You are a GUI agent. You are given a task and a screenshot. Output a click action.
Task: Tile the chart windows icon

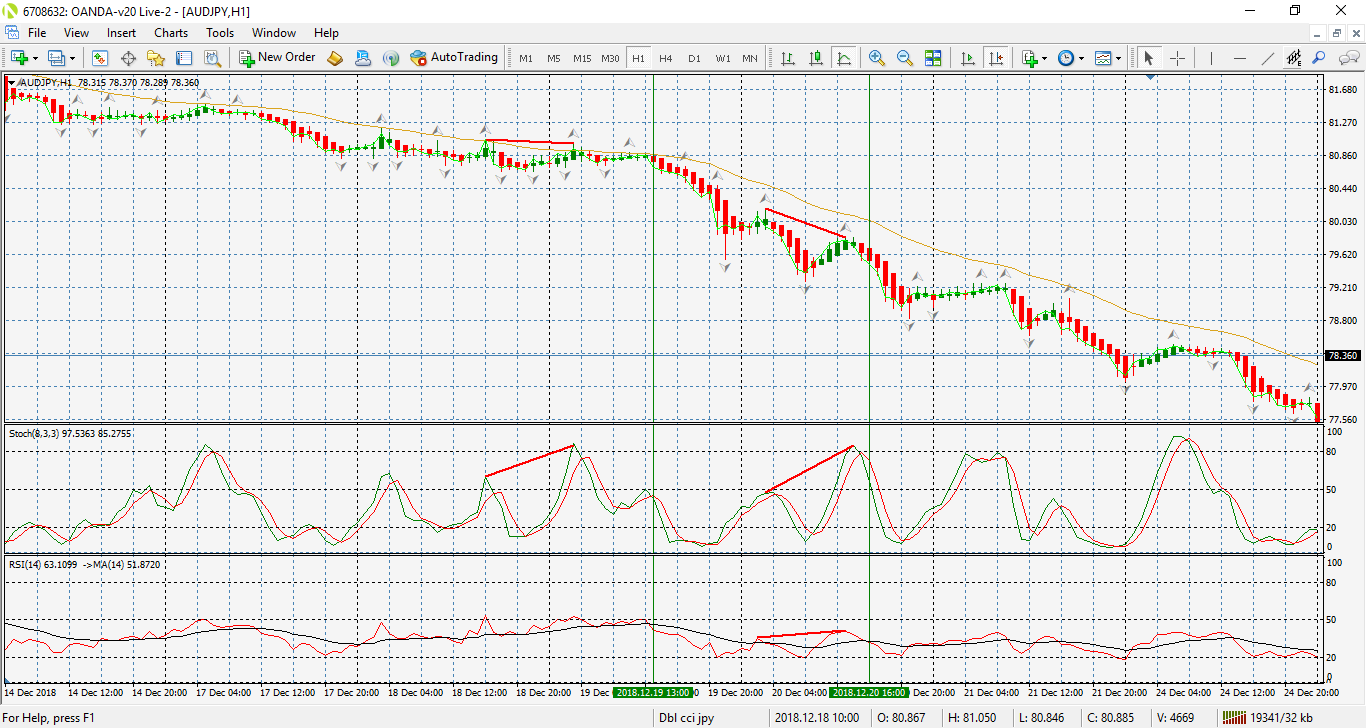pyautogui.click(x=933, y=58)
